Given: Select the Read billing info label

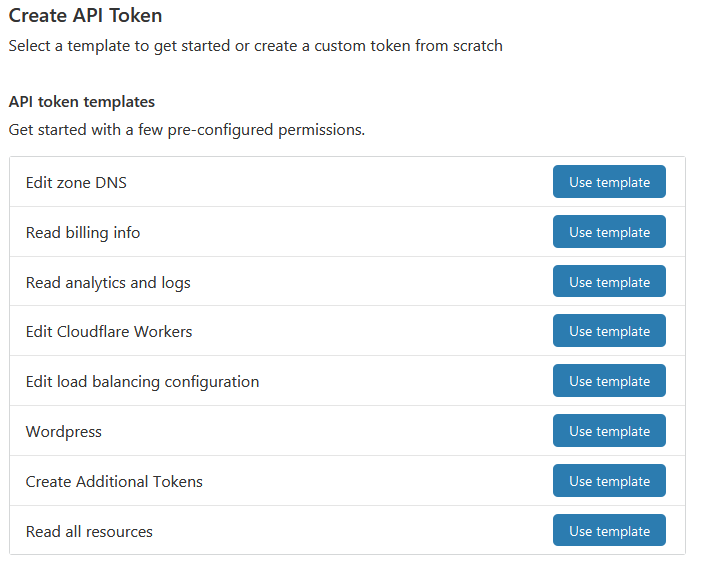Looking at the screenshot, I should coord(83,232).
